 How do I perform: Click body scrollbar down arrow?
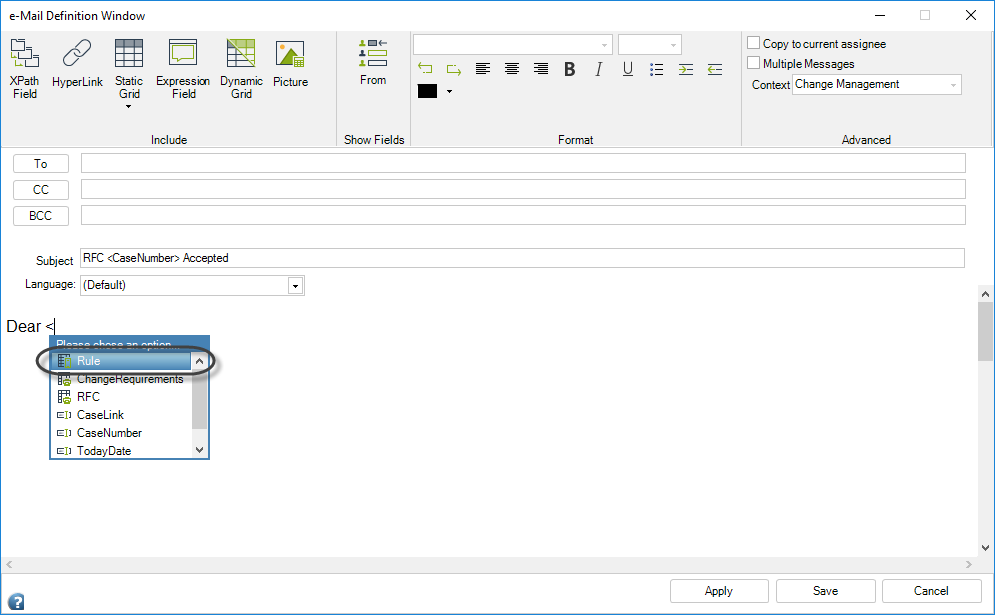coord(985,548)
